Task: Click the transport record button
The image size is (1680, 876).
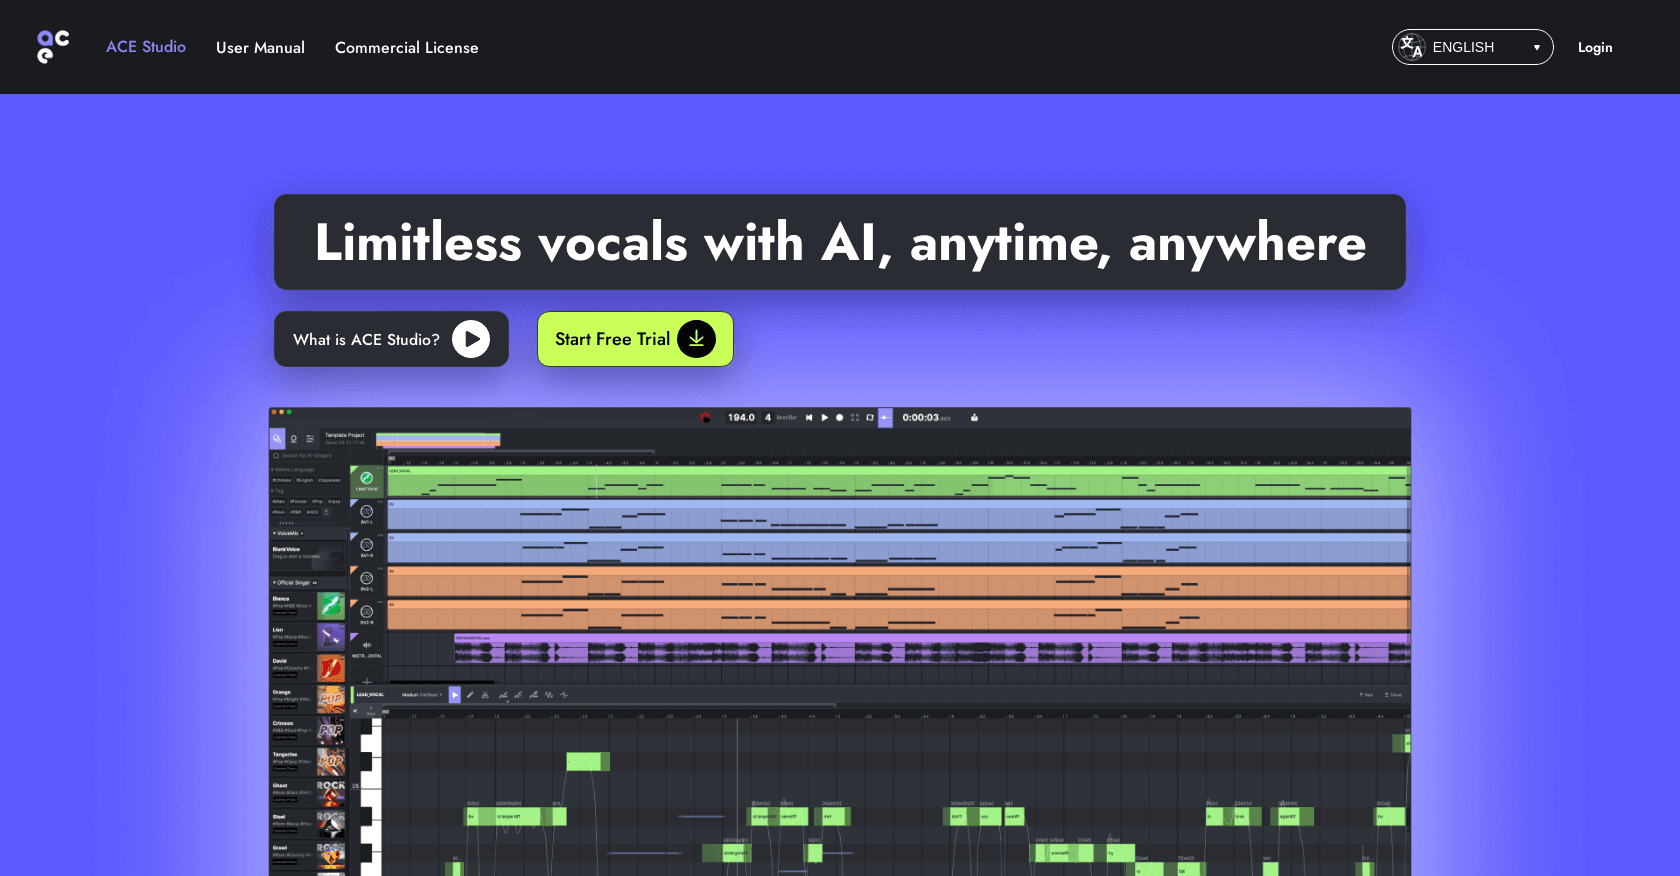Action: click(839, 417)
